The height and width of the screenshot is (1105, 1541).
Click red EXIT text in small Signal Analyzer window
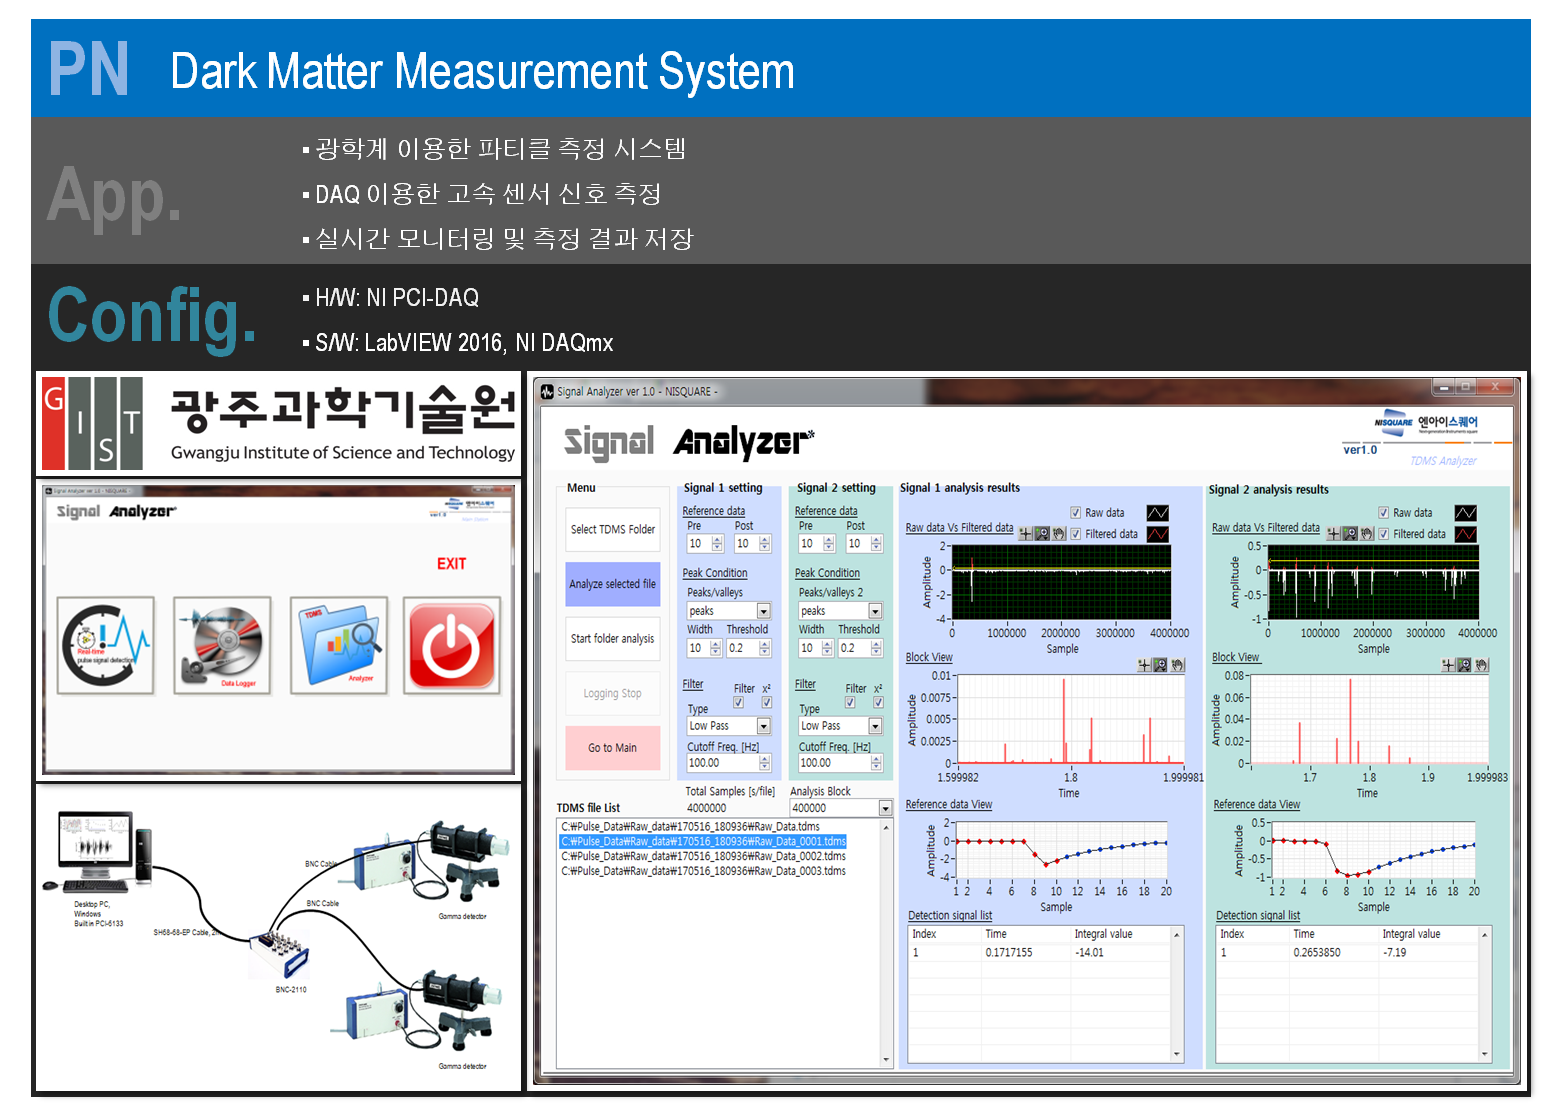coord(451,564)
